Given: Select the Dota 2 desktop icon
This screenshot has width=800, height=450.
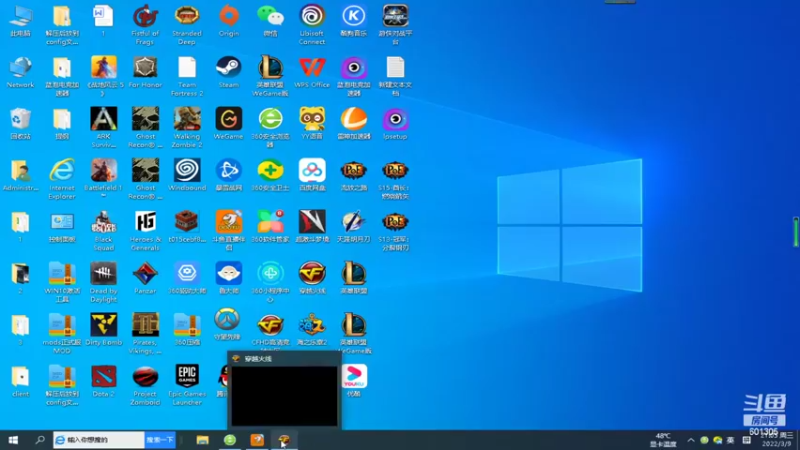Looking at the screenshot, I should [104, 381].
